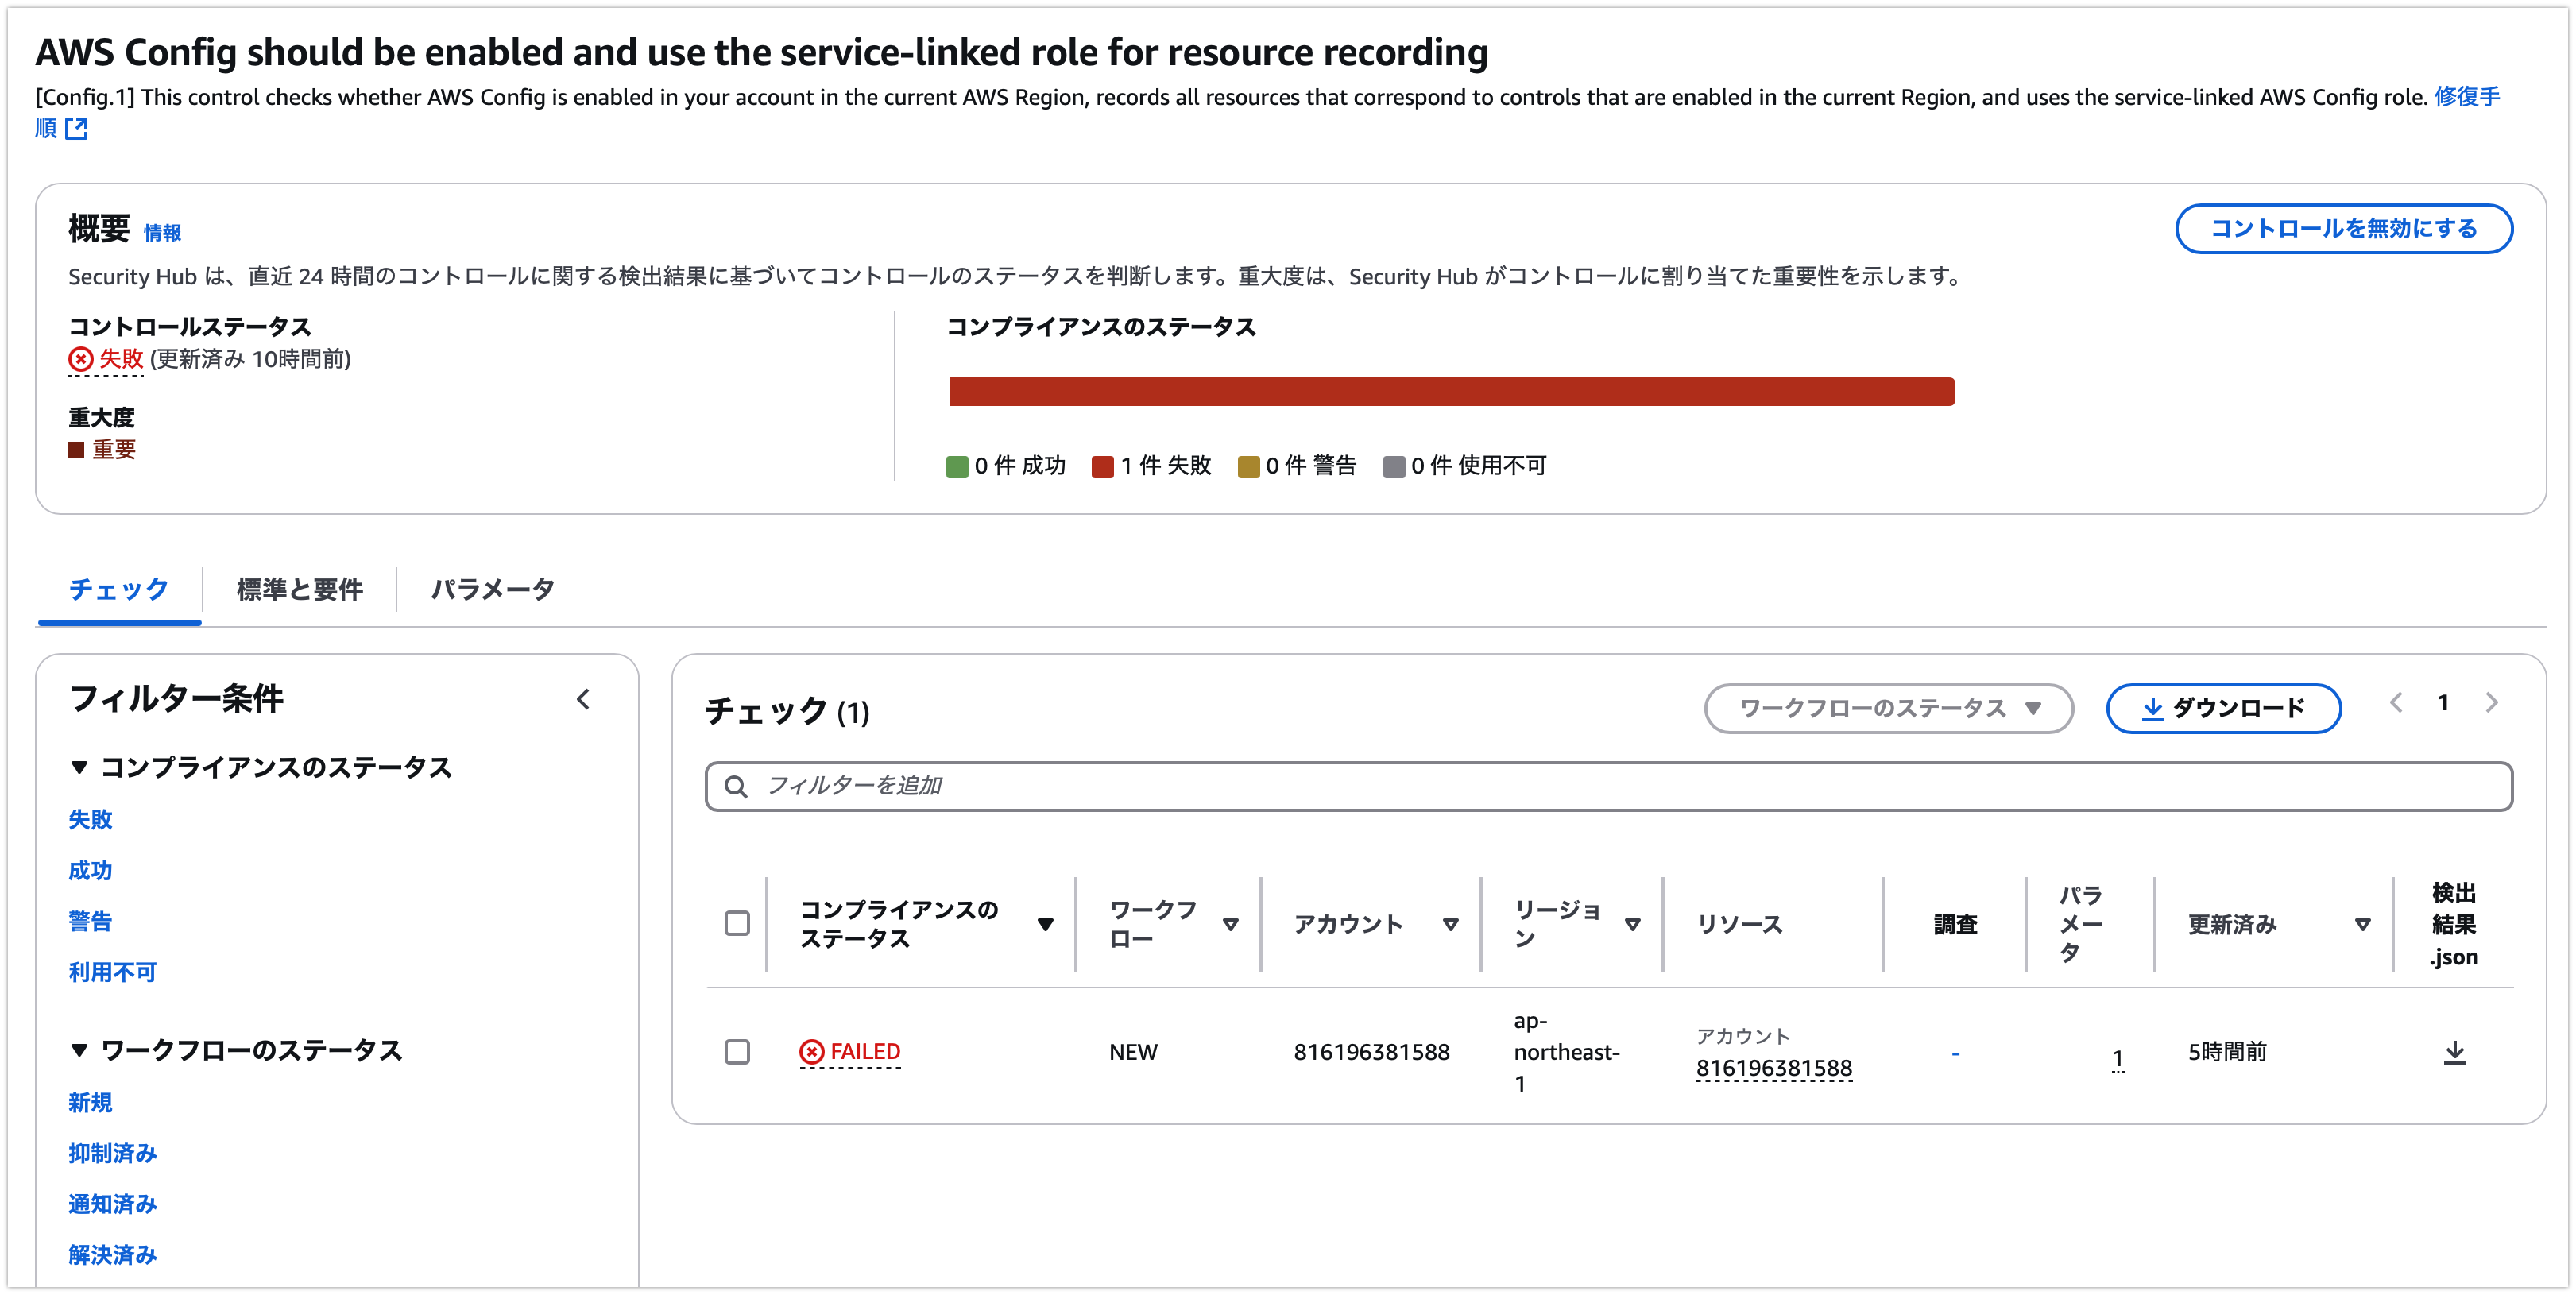Click the collapse chevron on フィルター条件 panel

click(x=584, y=700)
